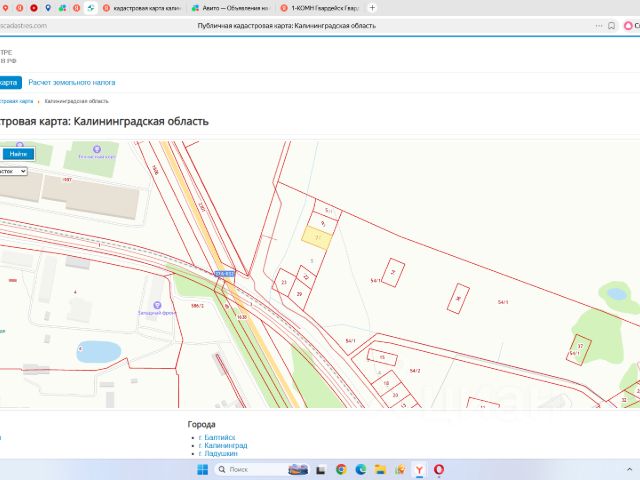The height and width of the screenshot is (480, 640).
Task: Select the active pinned teal pinwheel tab
Action: click(x=91, y=8)
